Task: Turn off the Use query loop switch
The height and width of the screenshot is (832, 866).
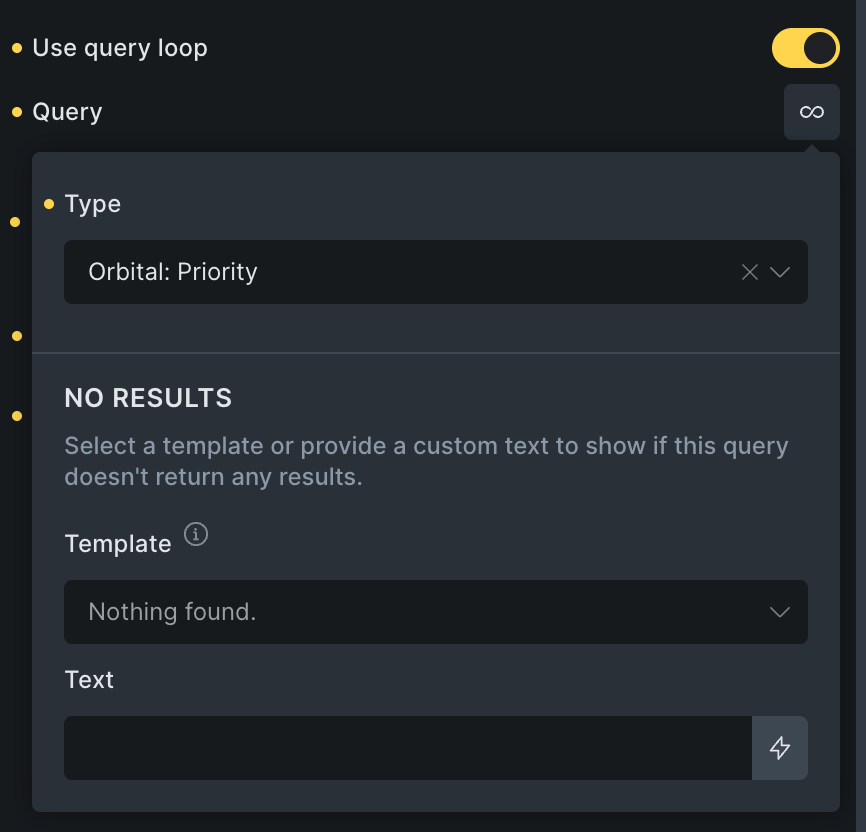Action: coord(805,48)
